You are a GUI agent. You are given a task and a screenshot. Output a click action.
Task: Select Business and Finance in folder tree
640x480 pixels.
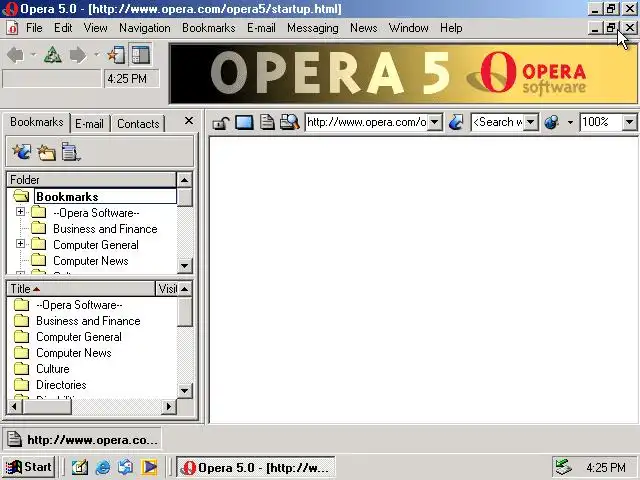point(105,229)
